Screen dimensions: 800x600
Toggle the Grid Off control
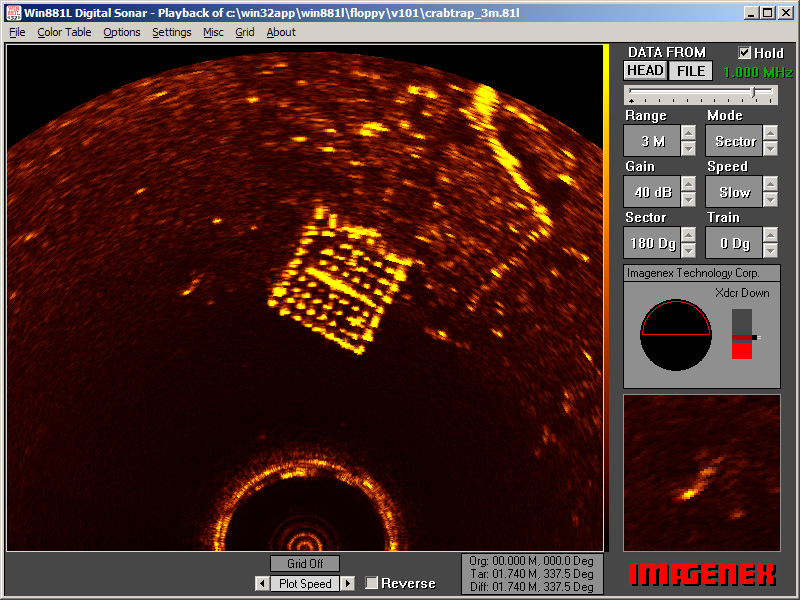tap(304, 563)
